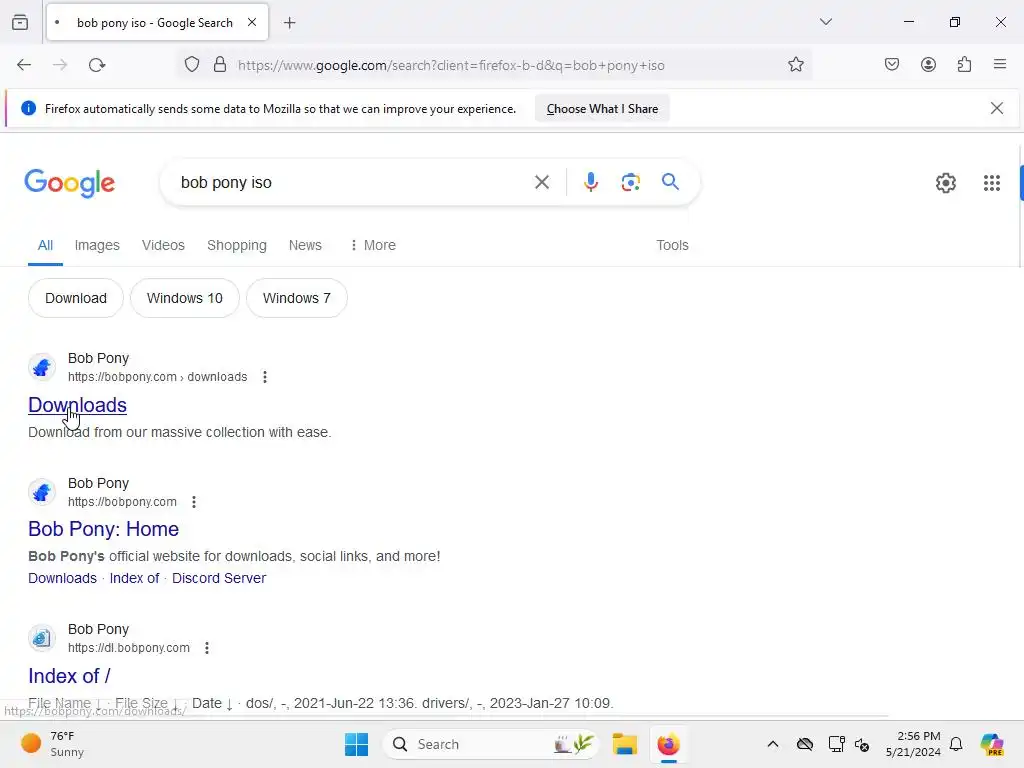The width and height of the screenshot is (1024, 768).
Task: Go back to the previous page
Action: tap(24, 65)
